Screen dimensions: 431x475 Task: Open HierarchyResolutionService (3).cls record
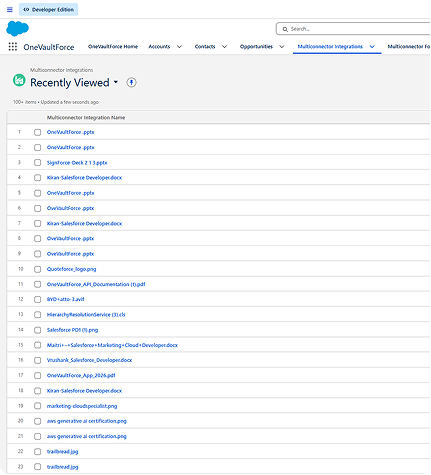point(86,315)
